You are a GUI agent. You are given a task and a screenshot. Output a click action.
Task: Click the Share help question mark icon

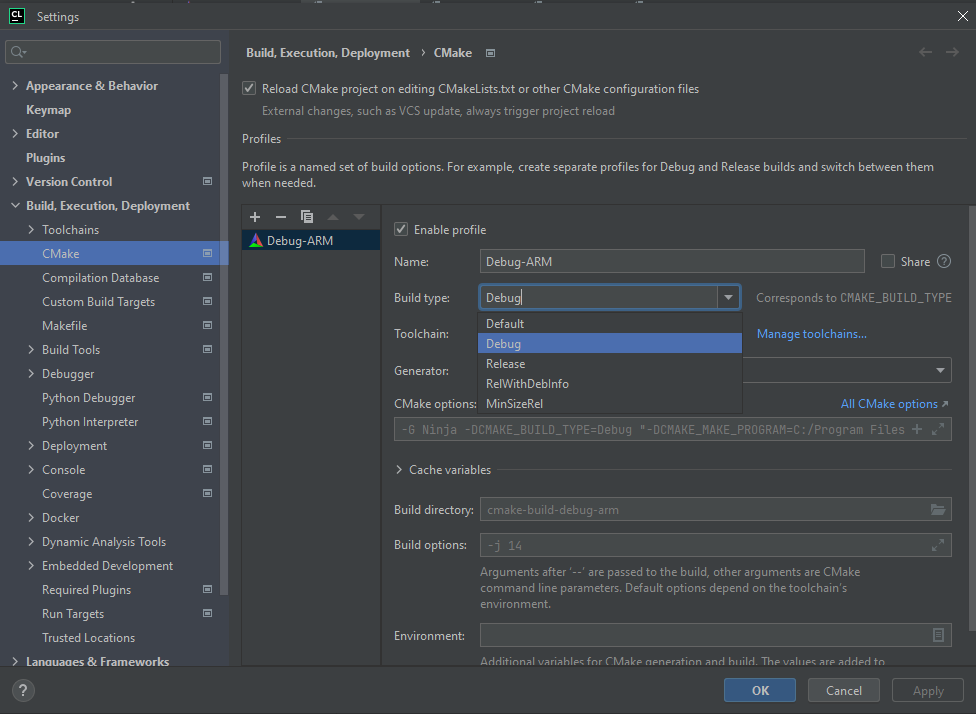point(944,261)
